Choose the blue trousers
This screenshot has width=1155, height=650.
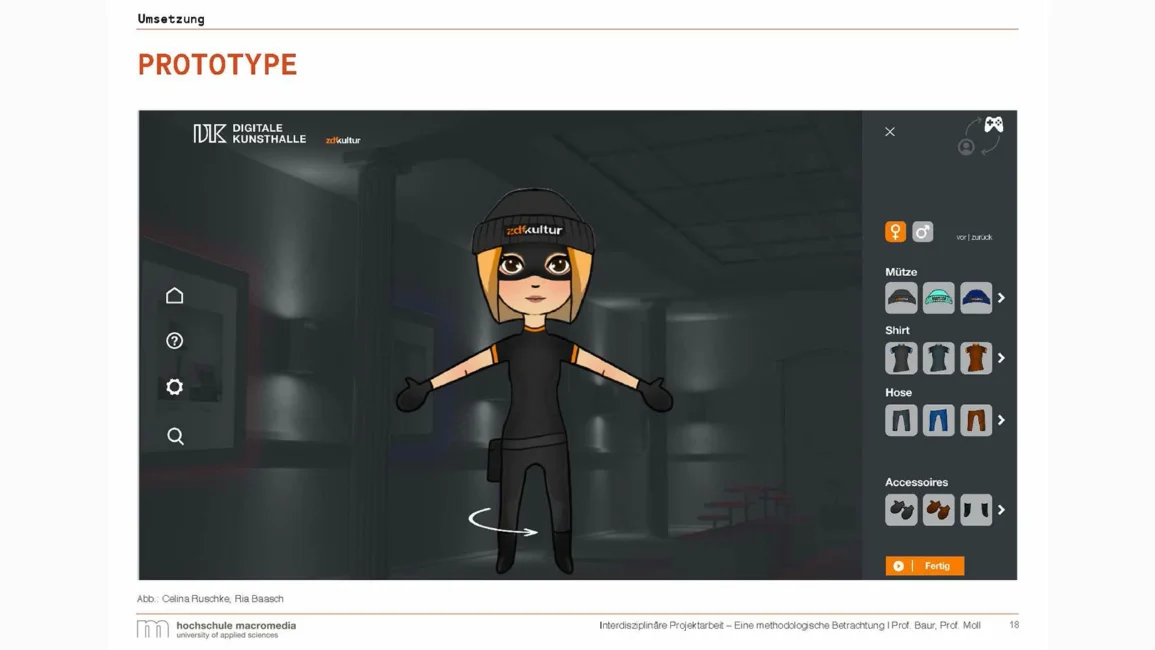tap(938, 420)
